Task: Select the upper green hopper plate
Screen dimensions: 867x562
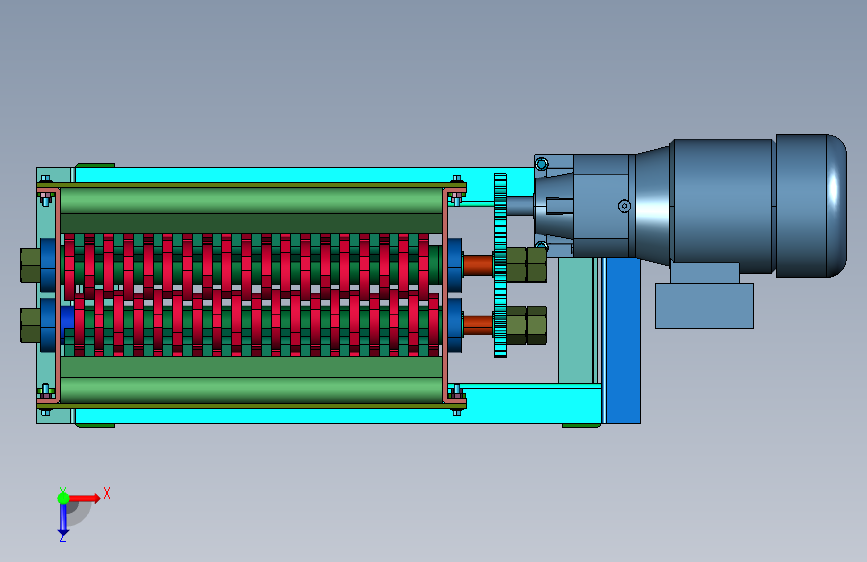Action: point(251,200)
